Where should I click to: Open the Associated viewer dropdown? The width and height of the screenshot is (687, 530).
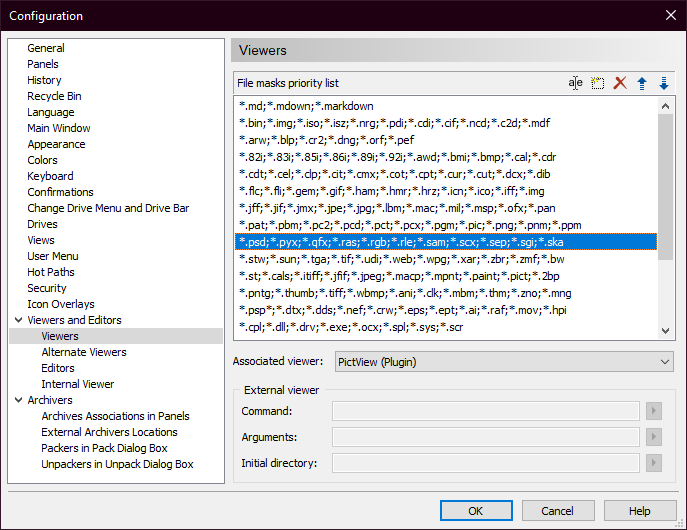[x=503, y=361]
